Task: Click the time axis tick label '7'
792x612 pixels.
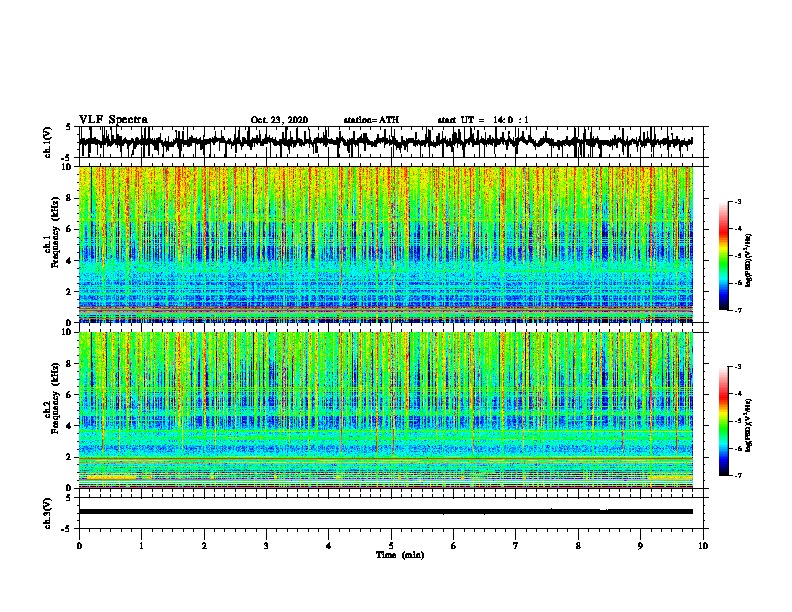Action: (516, 546)
